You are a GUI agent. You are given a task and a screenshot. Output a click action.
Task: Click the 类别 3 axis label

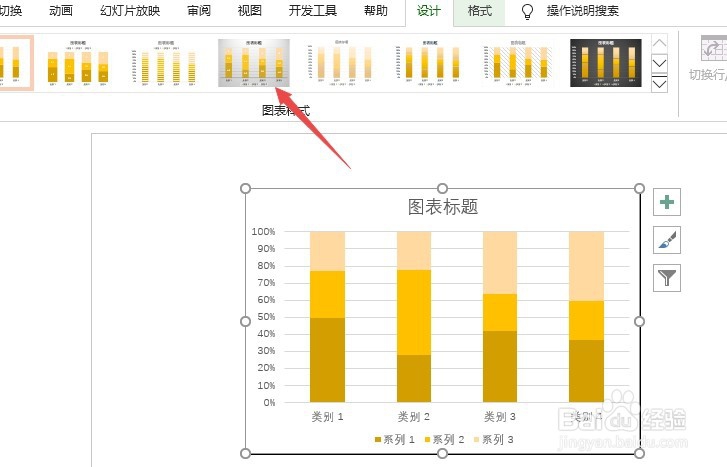coord(500,416)
